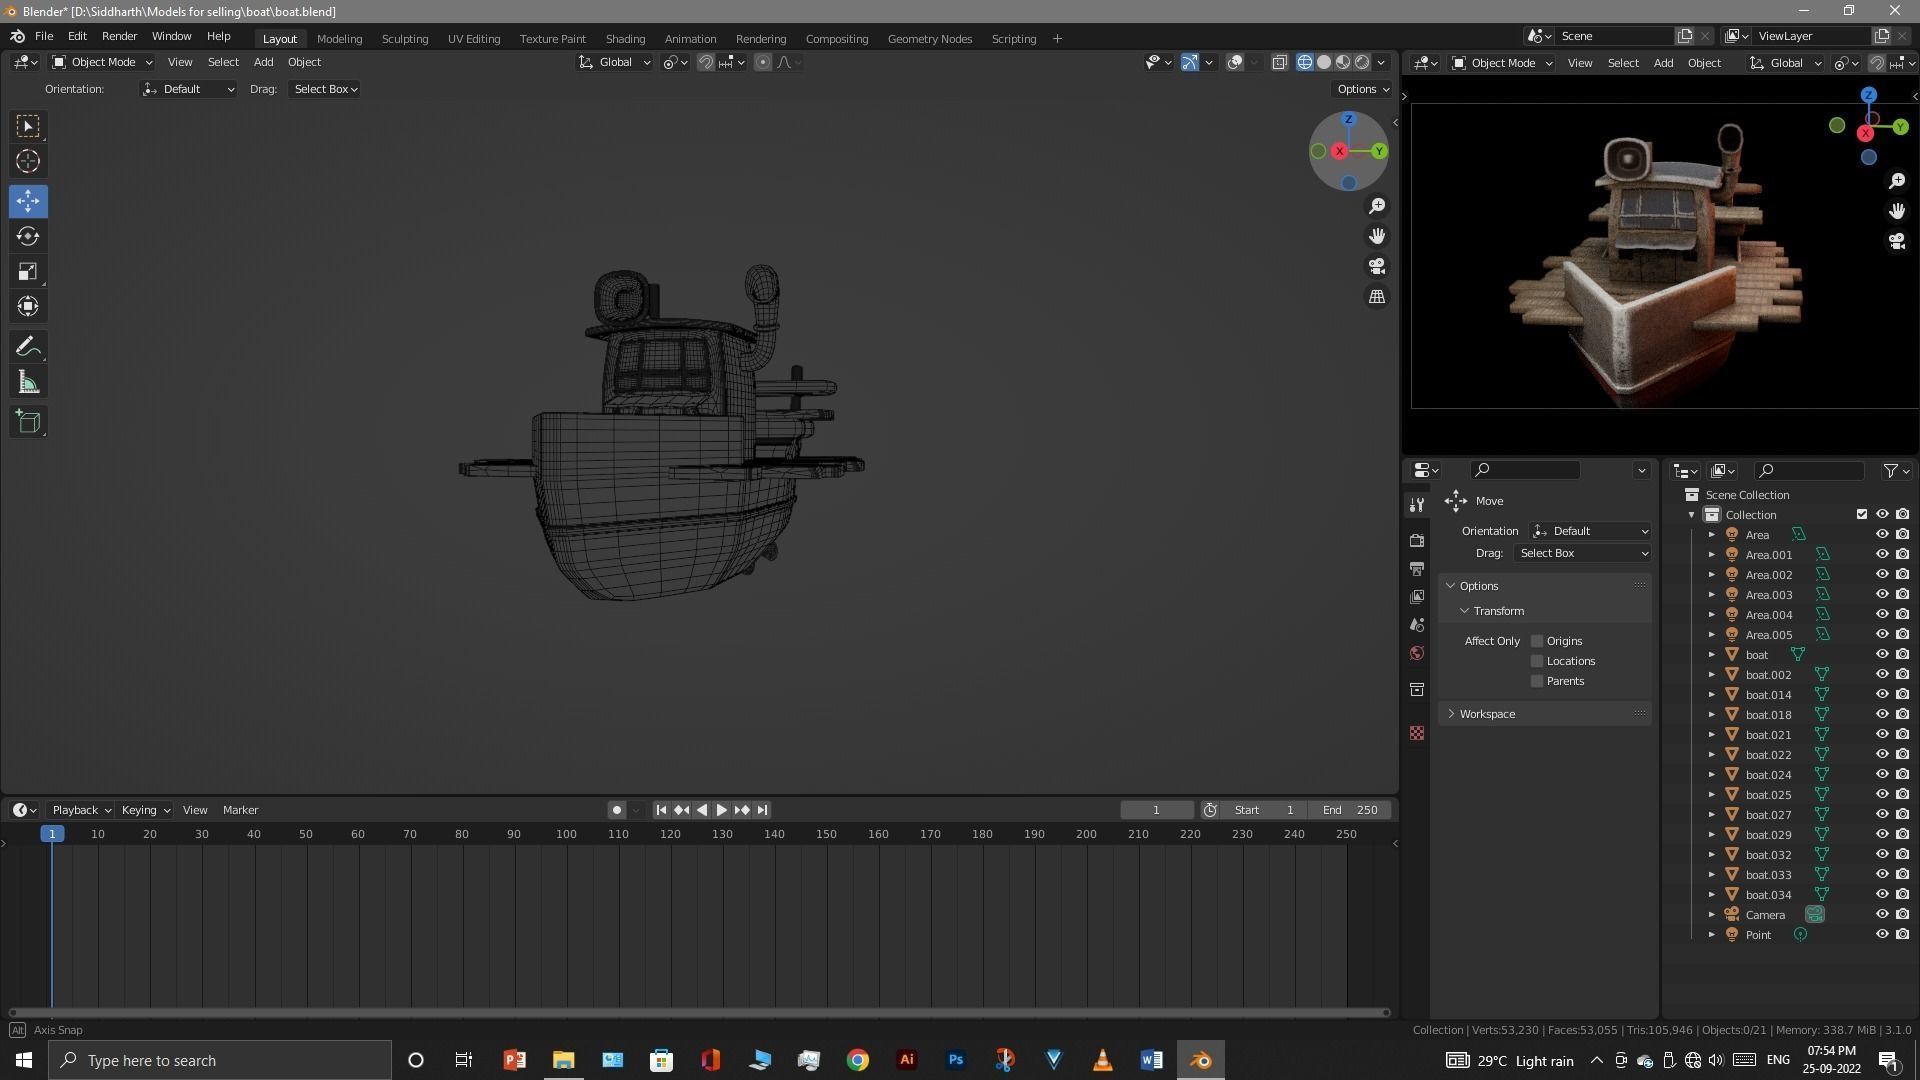Select the Select Box tool
Screen dimensions: 1920x1080
point(28,126)
